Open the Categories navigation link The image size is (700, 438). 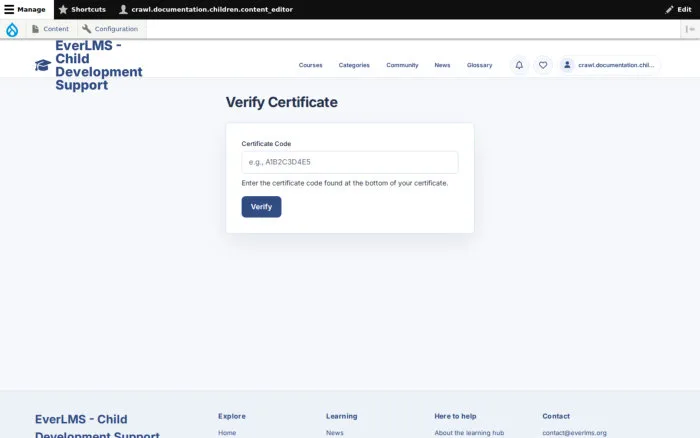354,65
